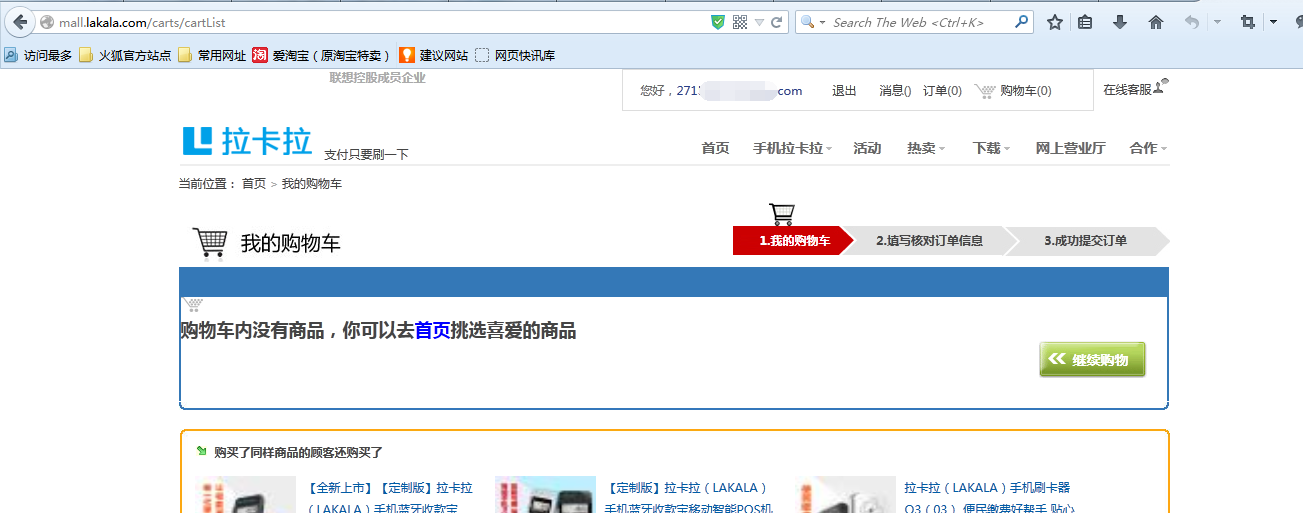Click 我的购物车 breadcrumb text
Viewport: 1303px width, 513px height.
tap(312, 184)
